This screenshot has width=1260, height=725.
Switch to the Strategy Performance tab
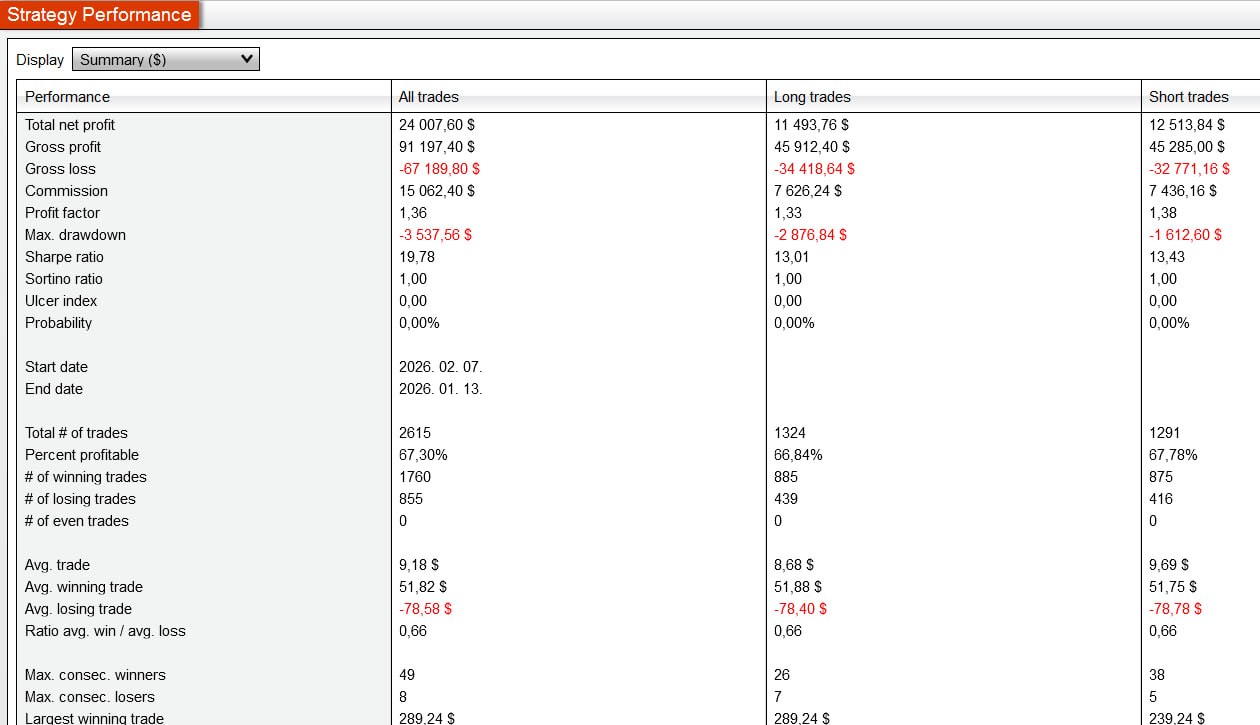[99, 15]
